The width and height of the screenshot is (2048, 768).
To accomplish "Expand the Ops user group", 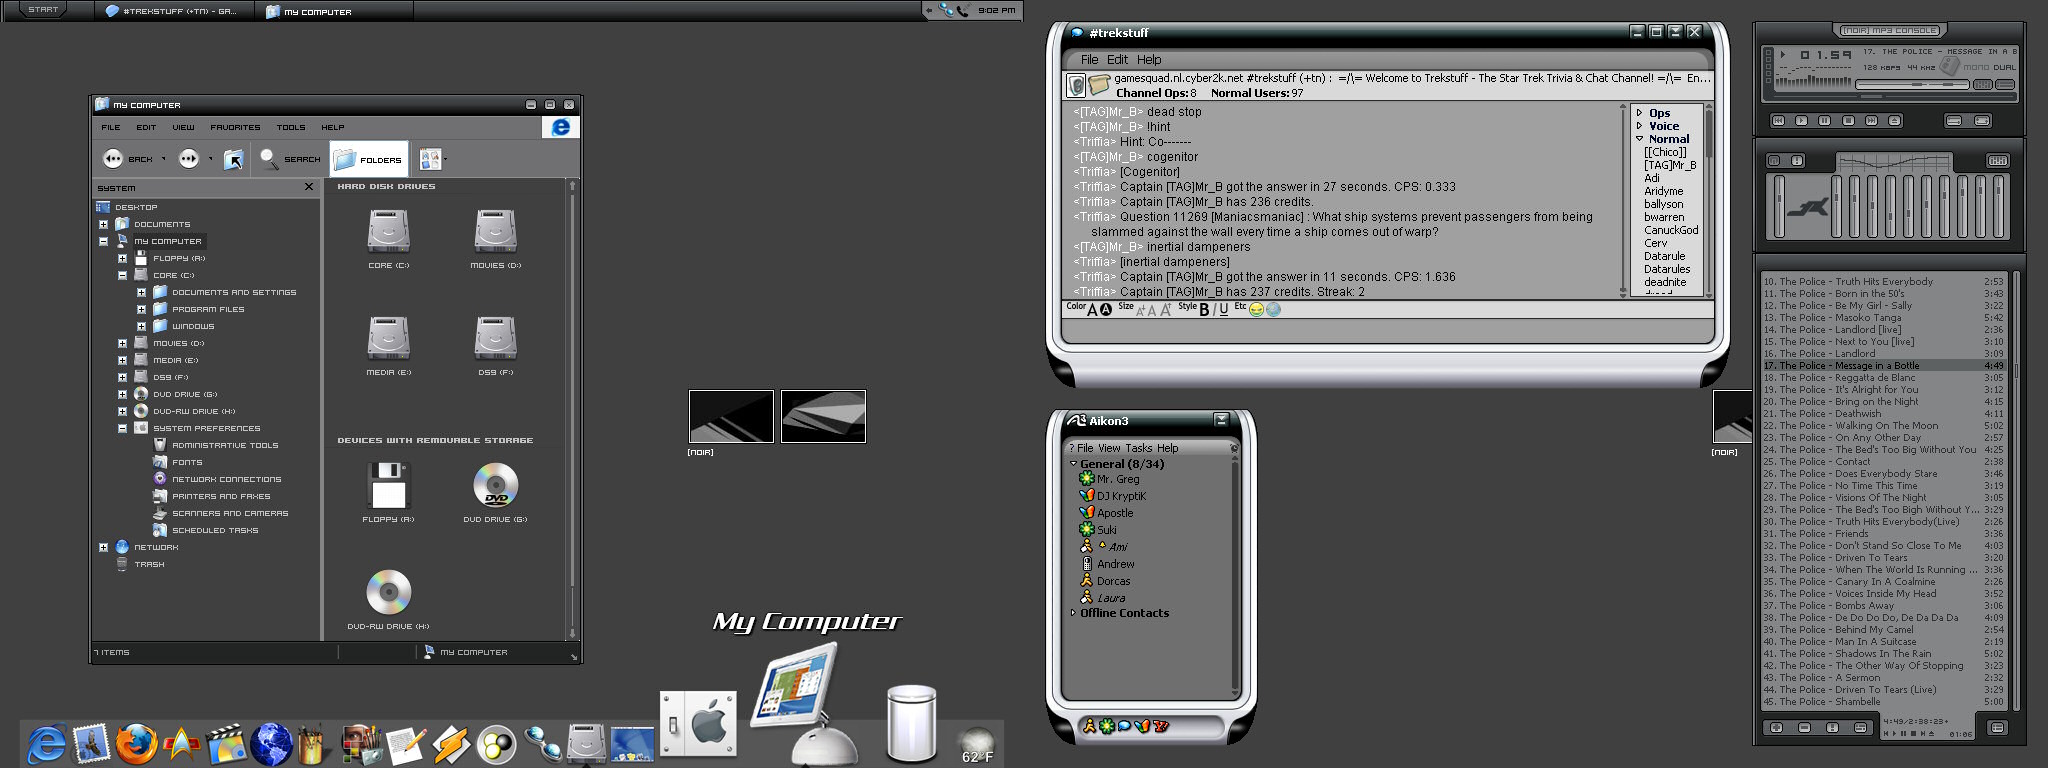I will [x=1640, y=113].
